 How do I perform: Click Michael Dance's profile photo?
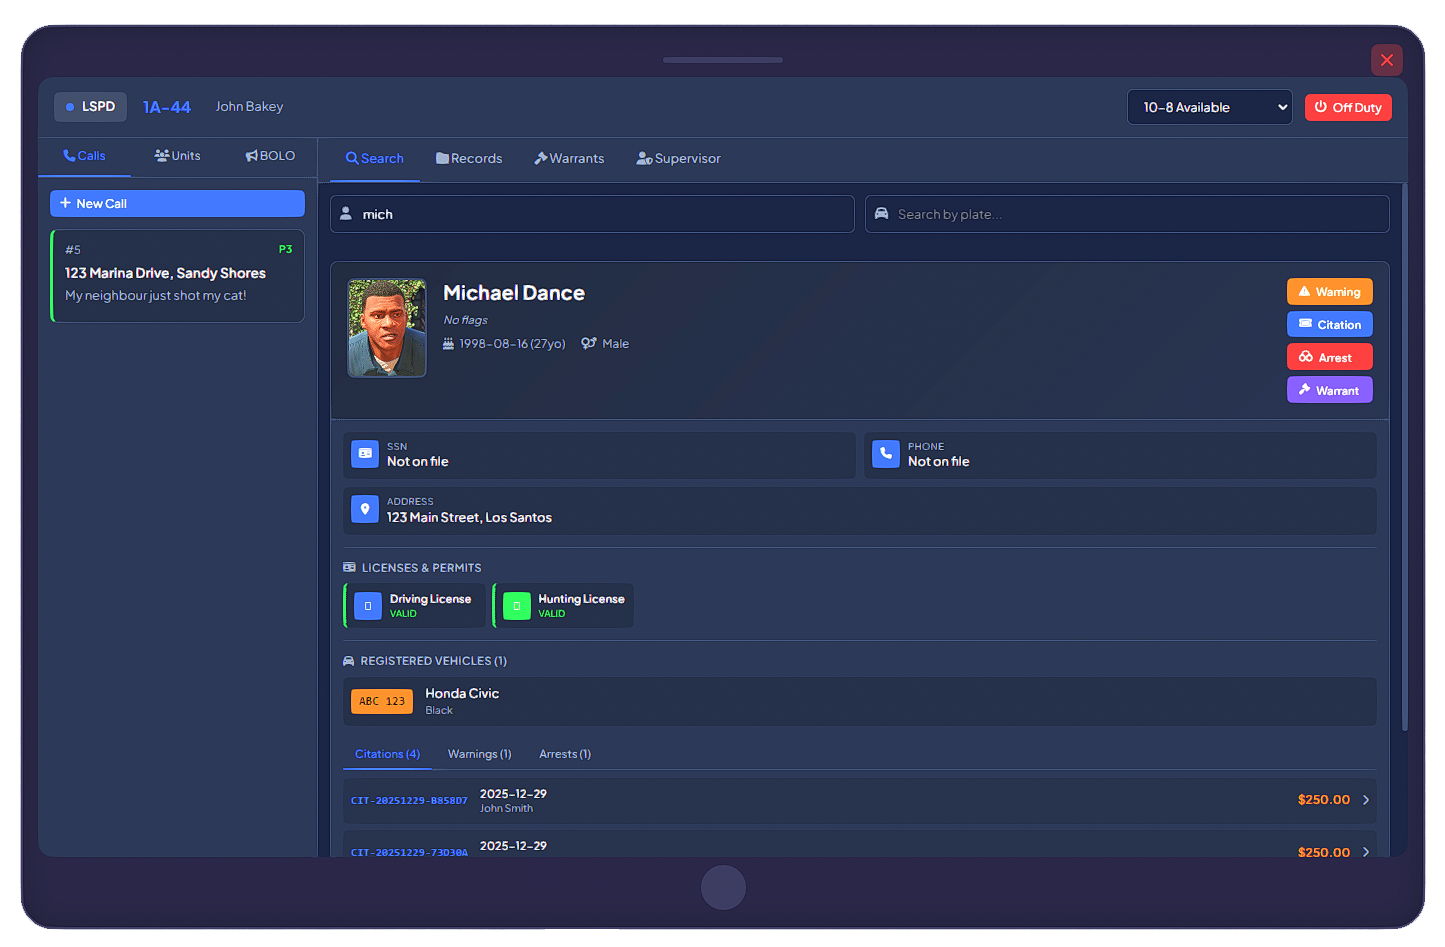point(387,328)
